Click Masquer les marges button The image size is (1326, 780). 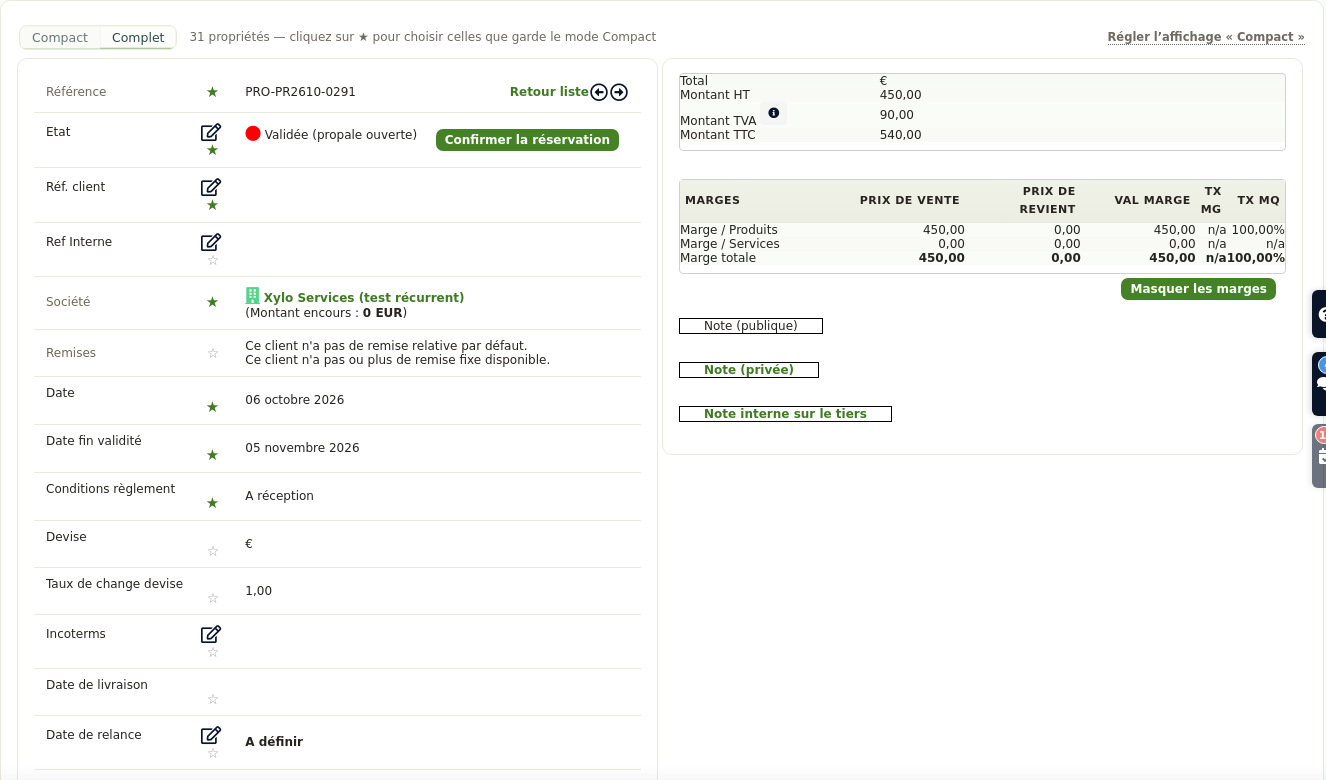(x=1198, y=289)
